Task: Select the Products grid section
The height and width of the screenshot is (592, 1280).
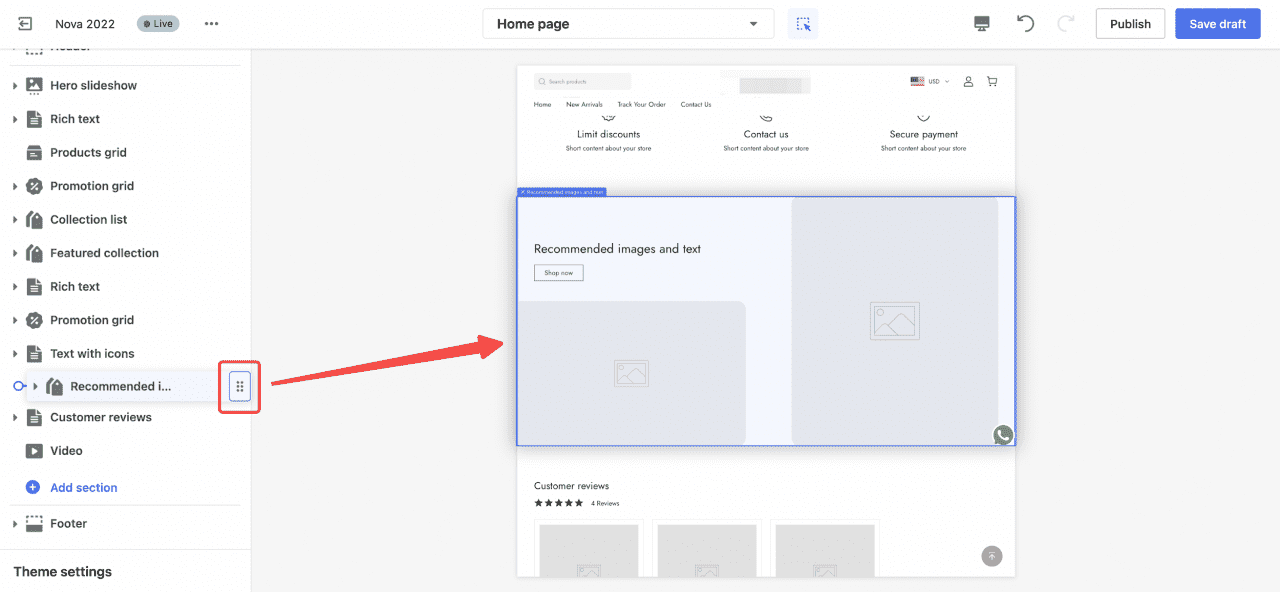Action: pos(88,153)
